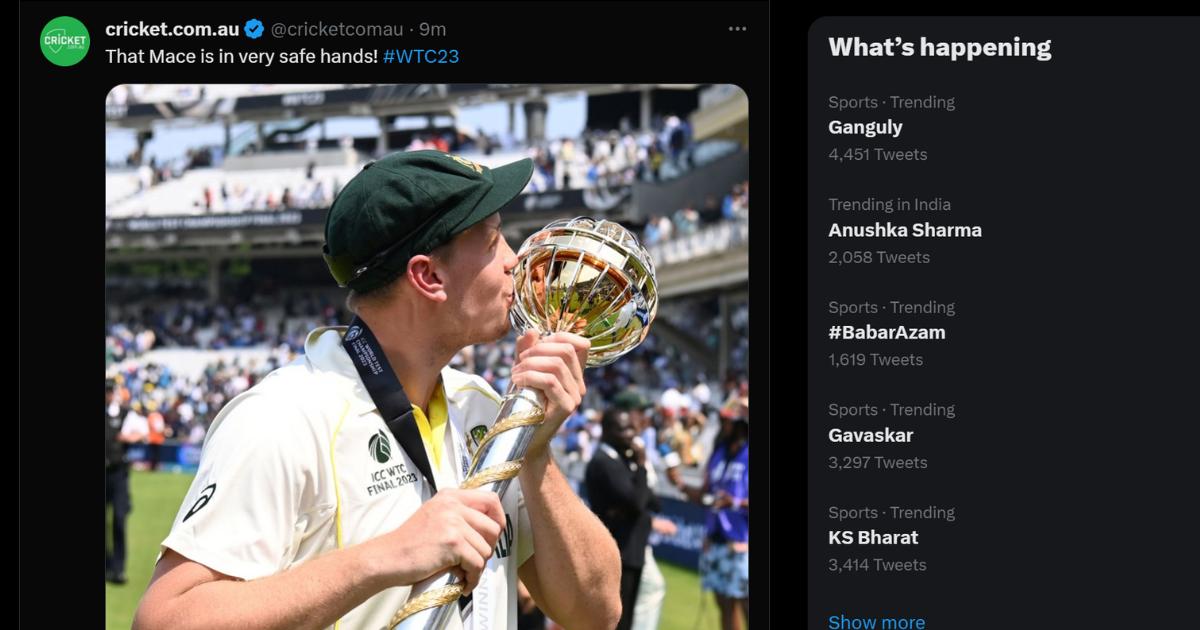Select the KS Bharat trending topic
Screen dimensions: 1200x630
(x=873, y=537)
